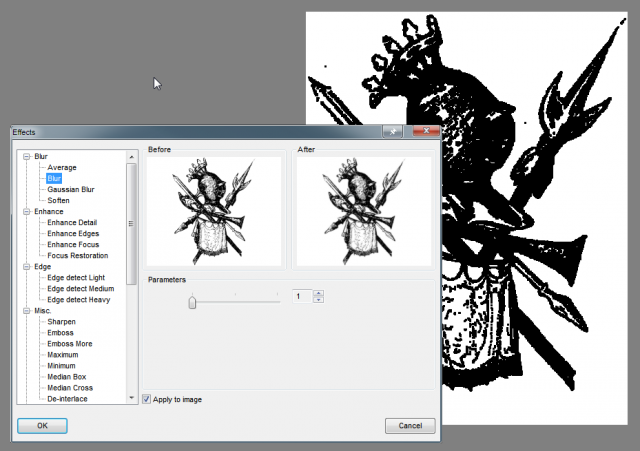
Task: Click the parameter value input field
Action: (x=302, y=296)
